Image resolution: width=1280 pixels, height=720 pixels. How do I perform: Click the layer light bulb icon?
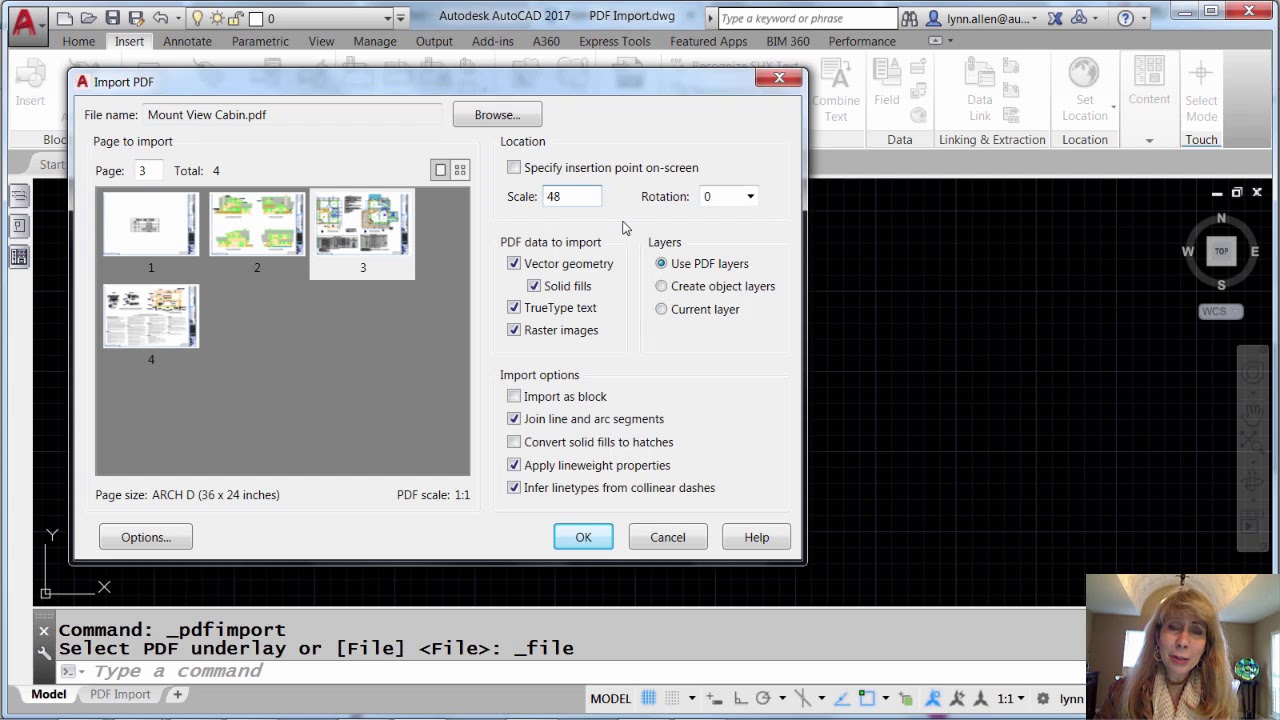[197, 18]
